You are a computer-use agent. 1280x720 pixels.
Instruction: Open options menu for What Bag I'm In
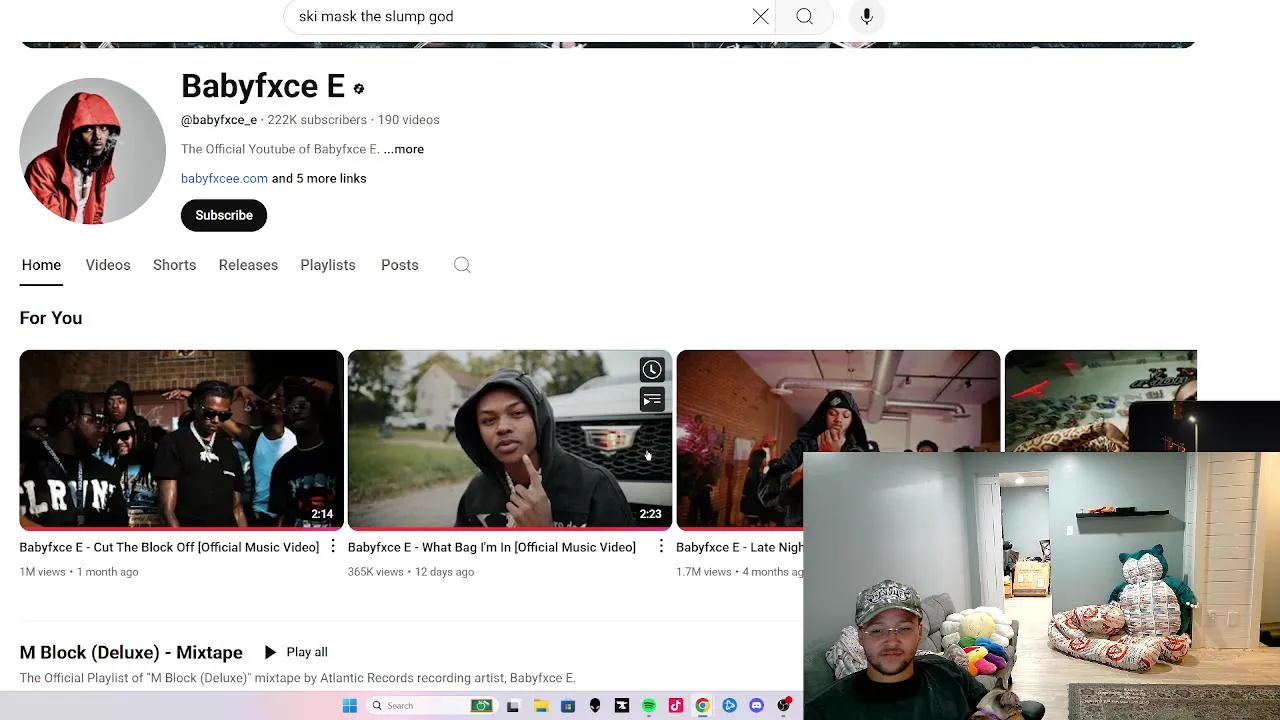(x=661, y=547)
